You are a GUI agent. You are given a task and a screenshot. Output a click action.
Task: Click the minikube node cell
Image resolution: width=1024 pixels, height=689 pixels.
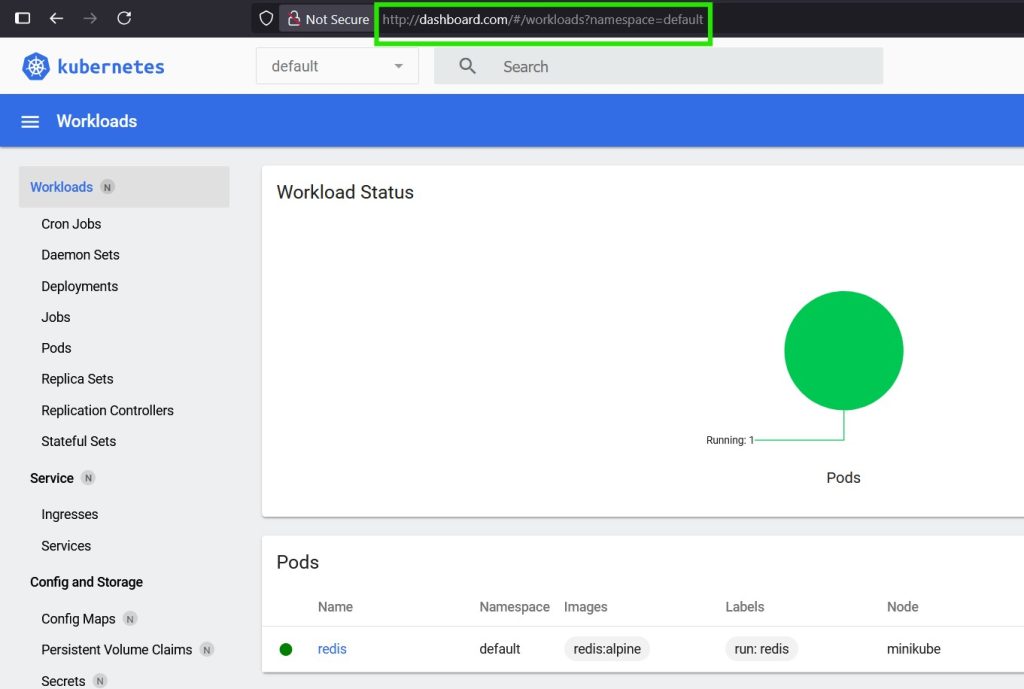[914, 649]
